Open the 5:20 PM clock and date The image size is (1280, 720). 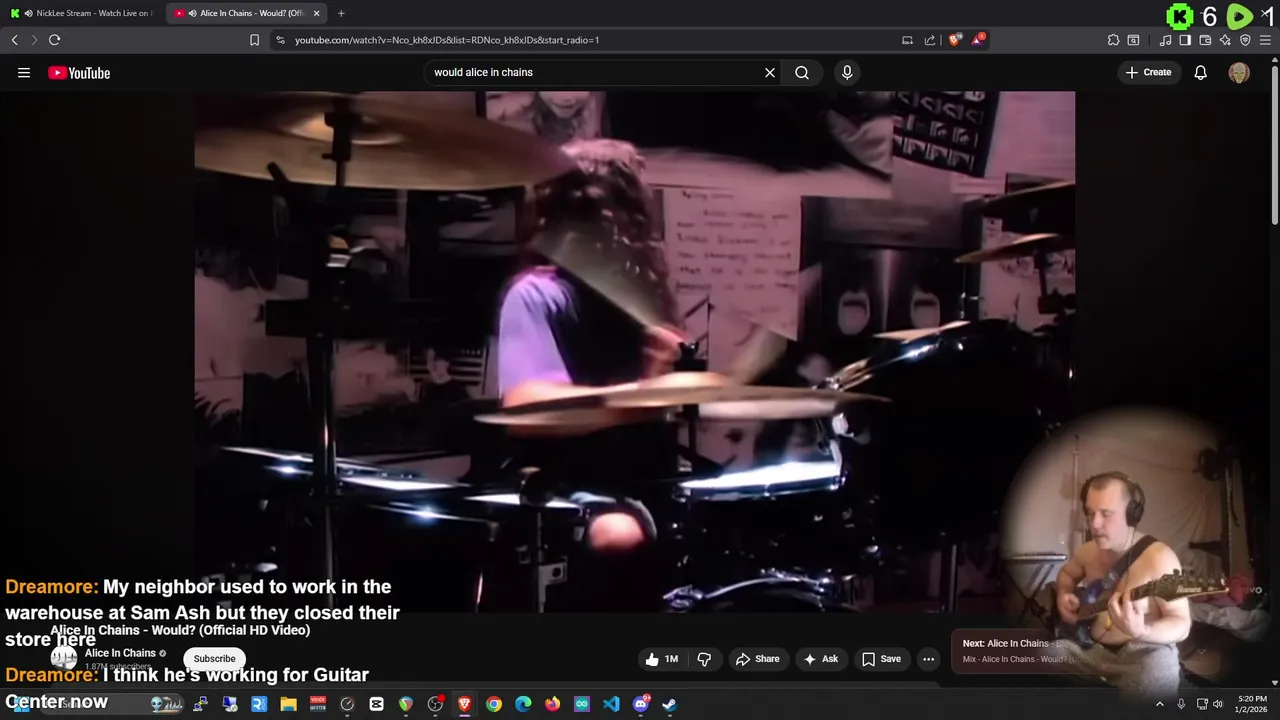click(1252, 704)
